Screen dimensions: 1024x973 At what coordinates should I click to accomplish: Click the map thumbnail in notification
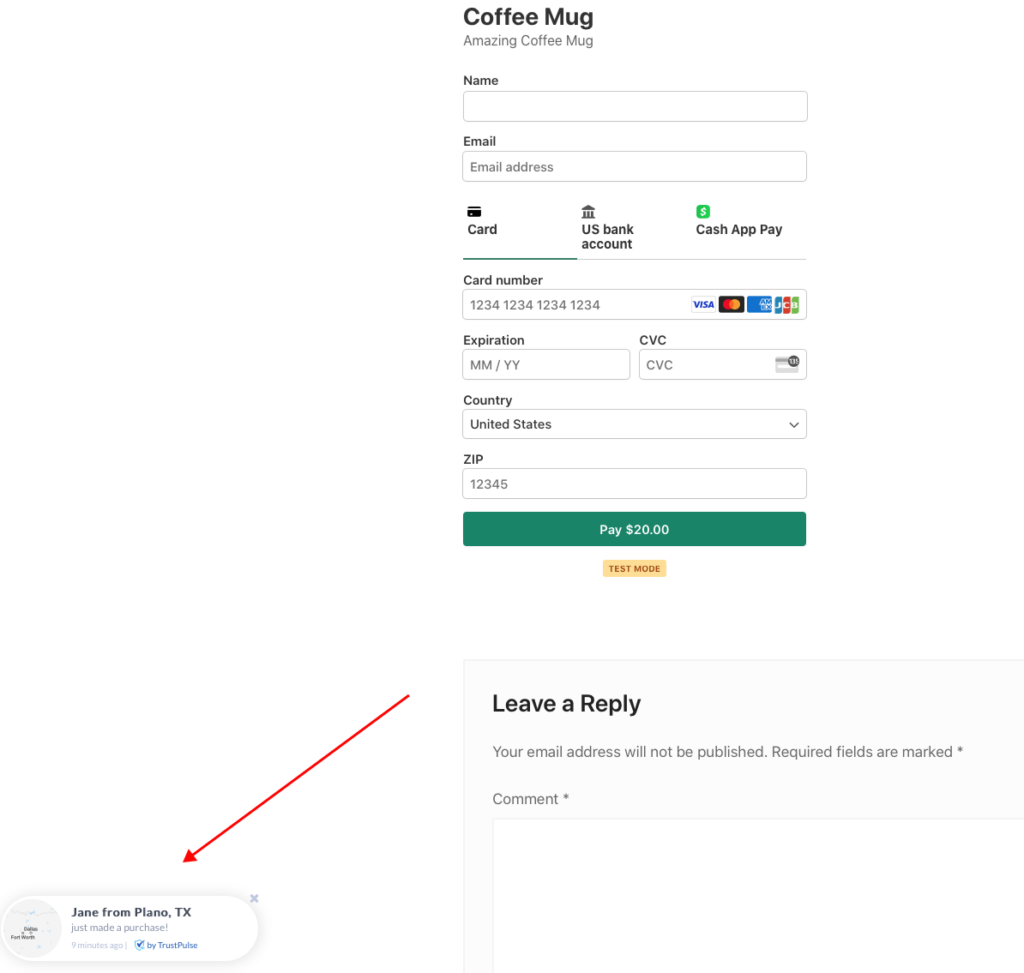(x=32, y=929)
